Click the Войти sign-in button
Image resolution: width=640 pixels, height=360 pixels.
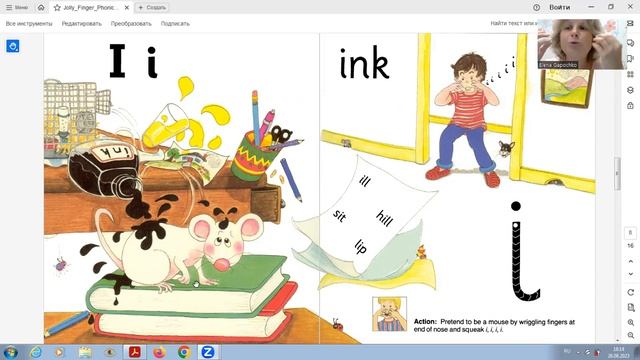(559, 7)
